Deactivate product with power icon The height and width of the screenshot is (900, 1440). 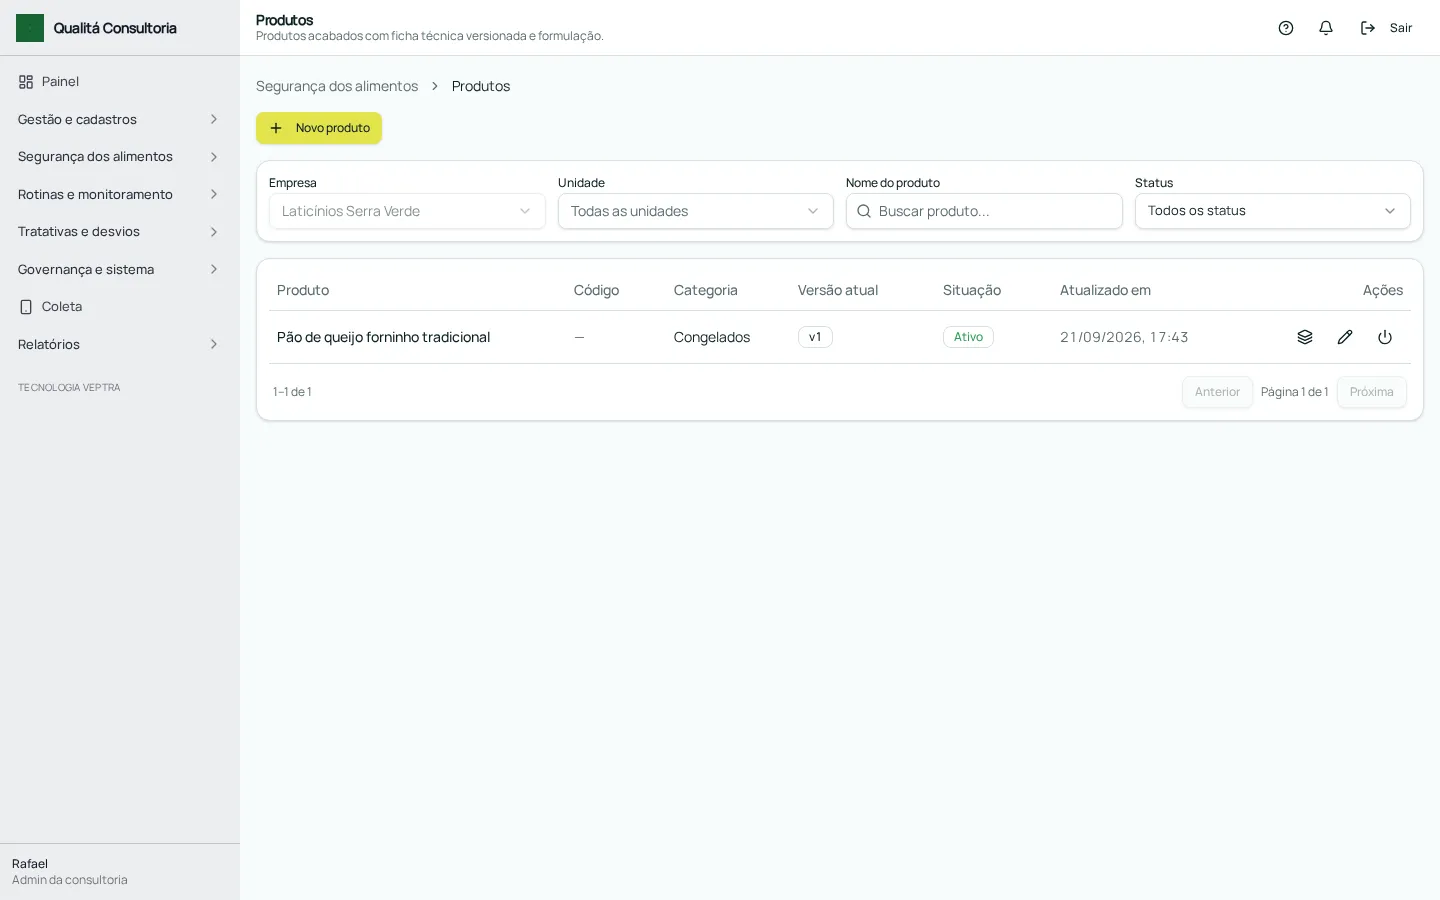(1385, 337)
